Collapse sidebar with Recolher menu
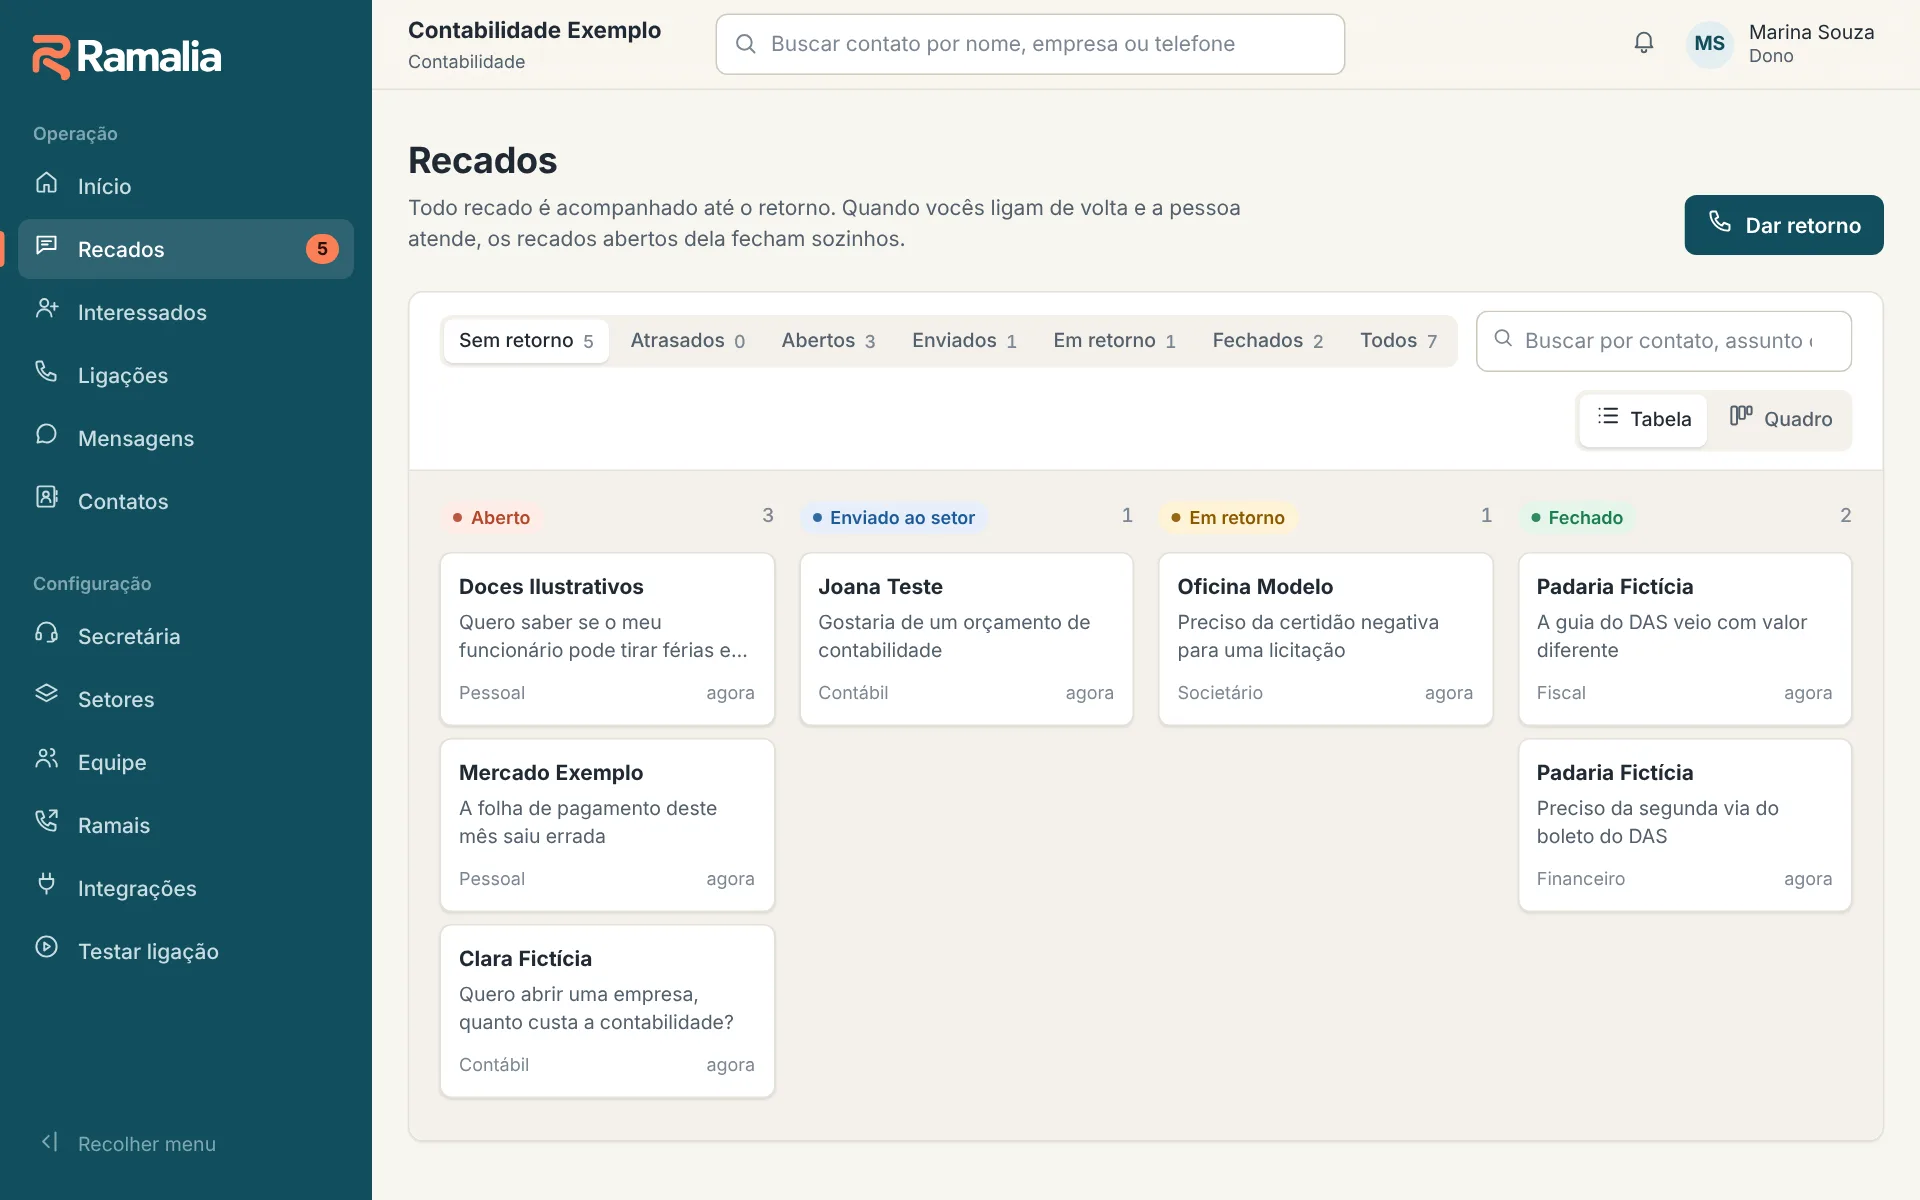The height and width of the screenshot is (1200, 1920). pos(128,1143)
